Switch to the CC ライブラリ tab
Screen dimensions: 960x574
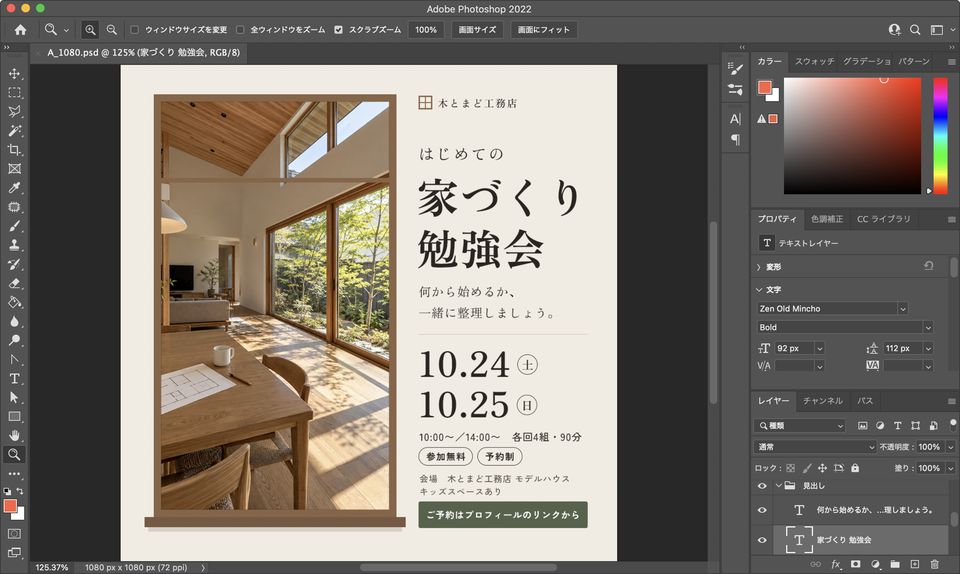tap(883, 219)
